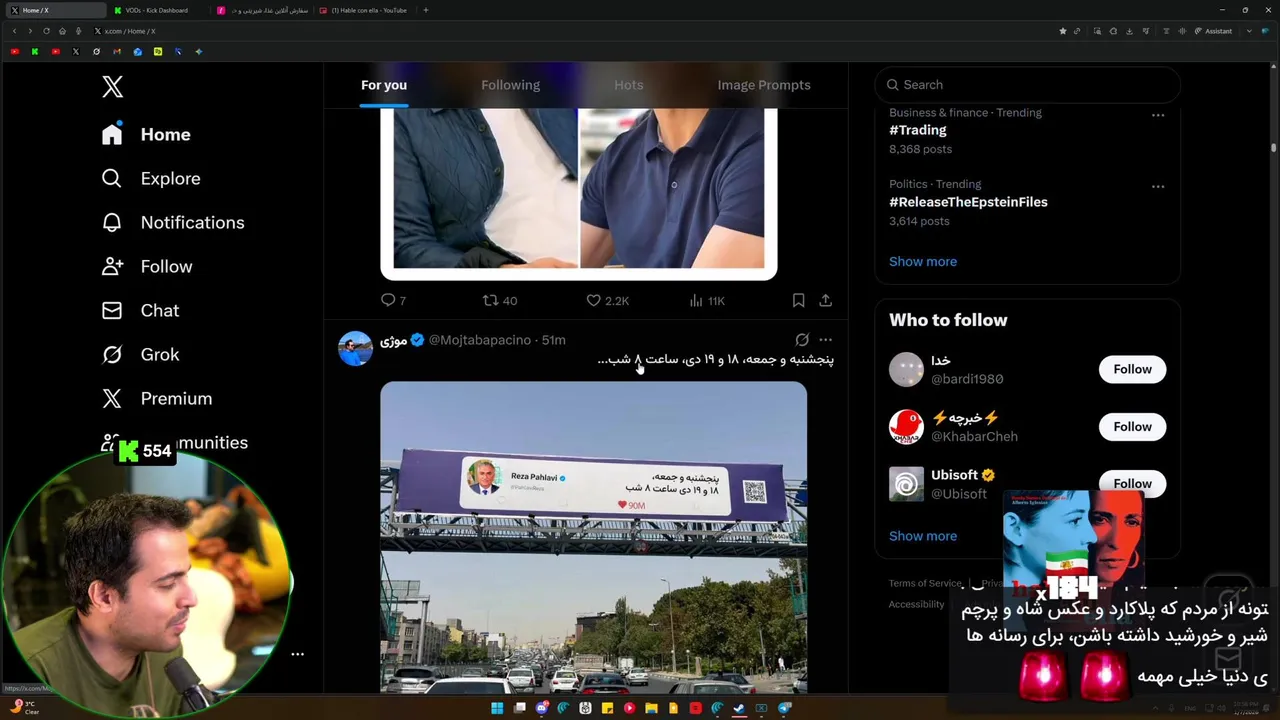This screenshot has width=1280, height=720.
Task: Follow the @bardi1980 account
Action: (x=1132, y=369)
